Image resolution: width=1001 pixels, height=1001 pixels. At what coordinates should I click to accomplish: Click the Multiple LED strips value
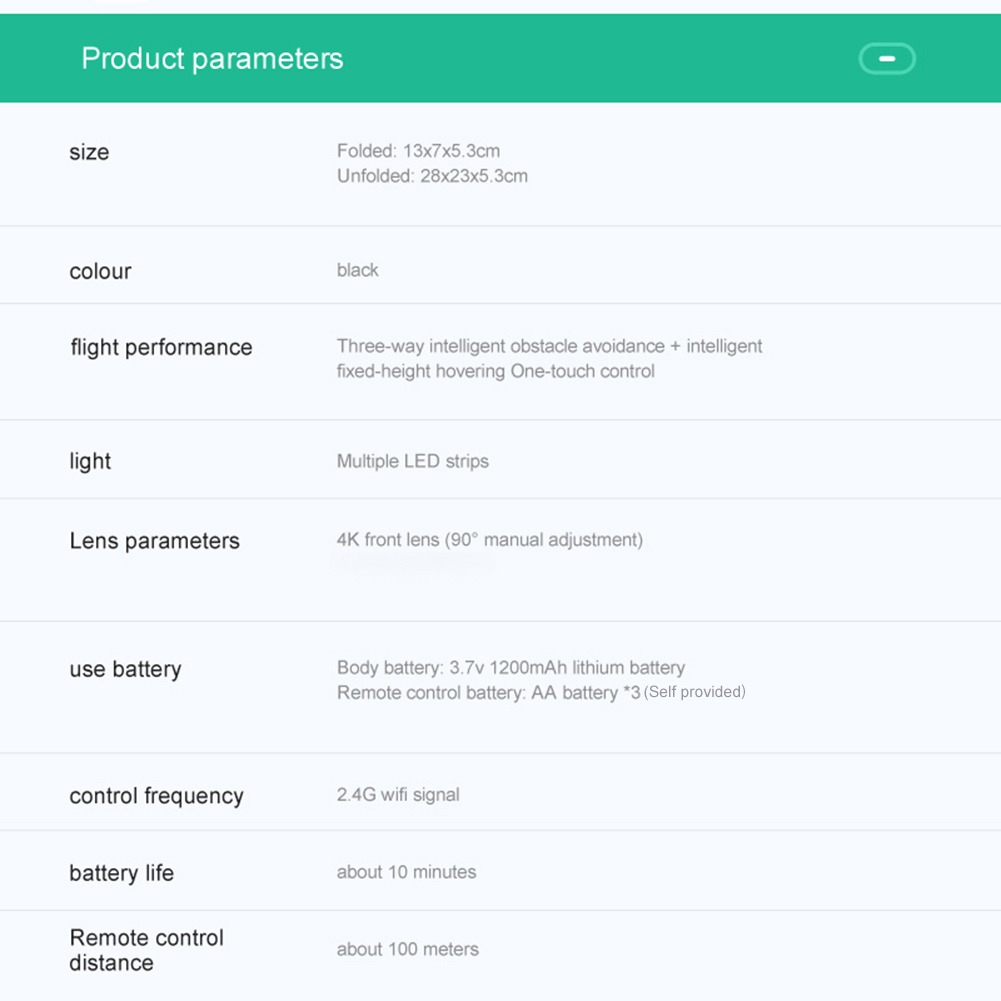click(x=412, y=461)
